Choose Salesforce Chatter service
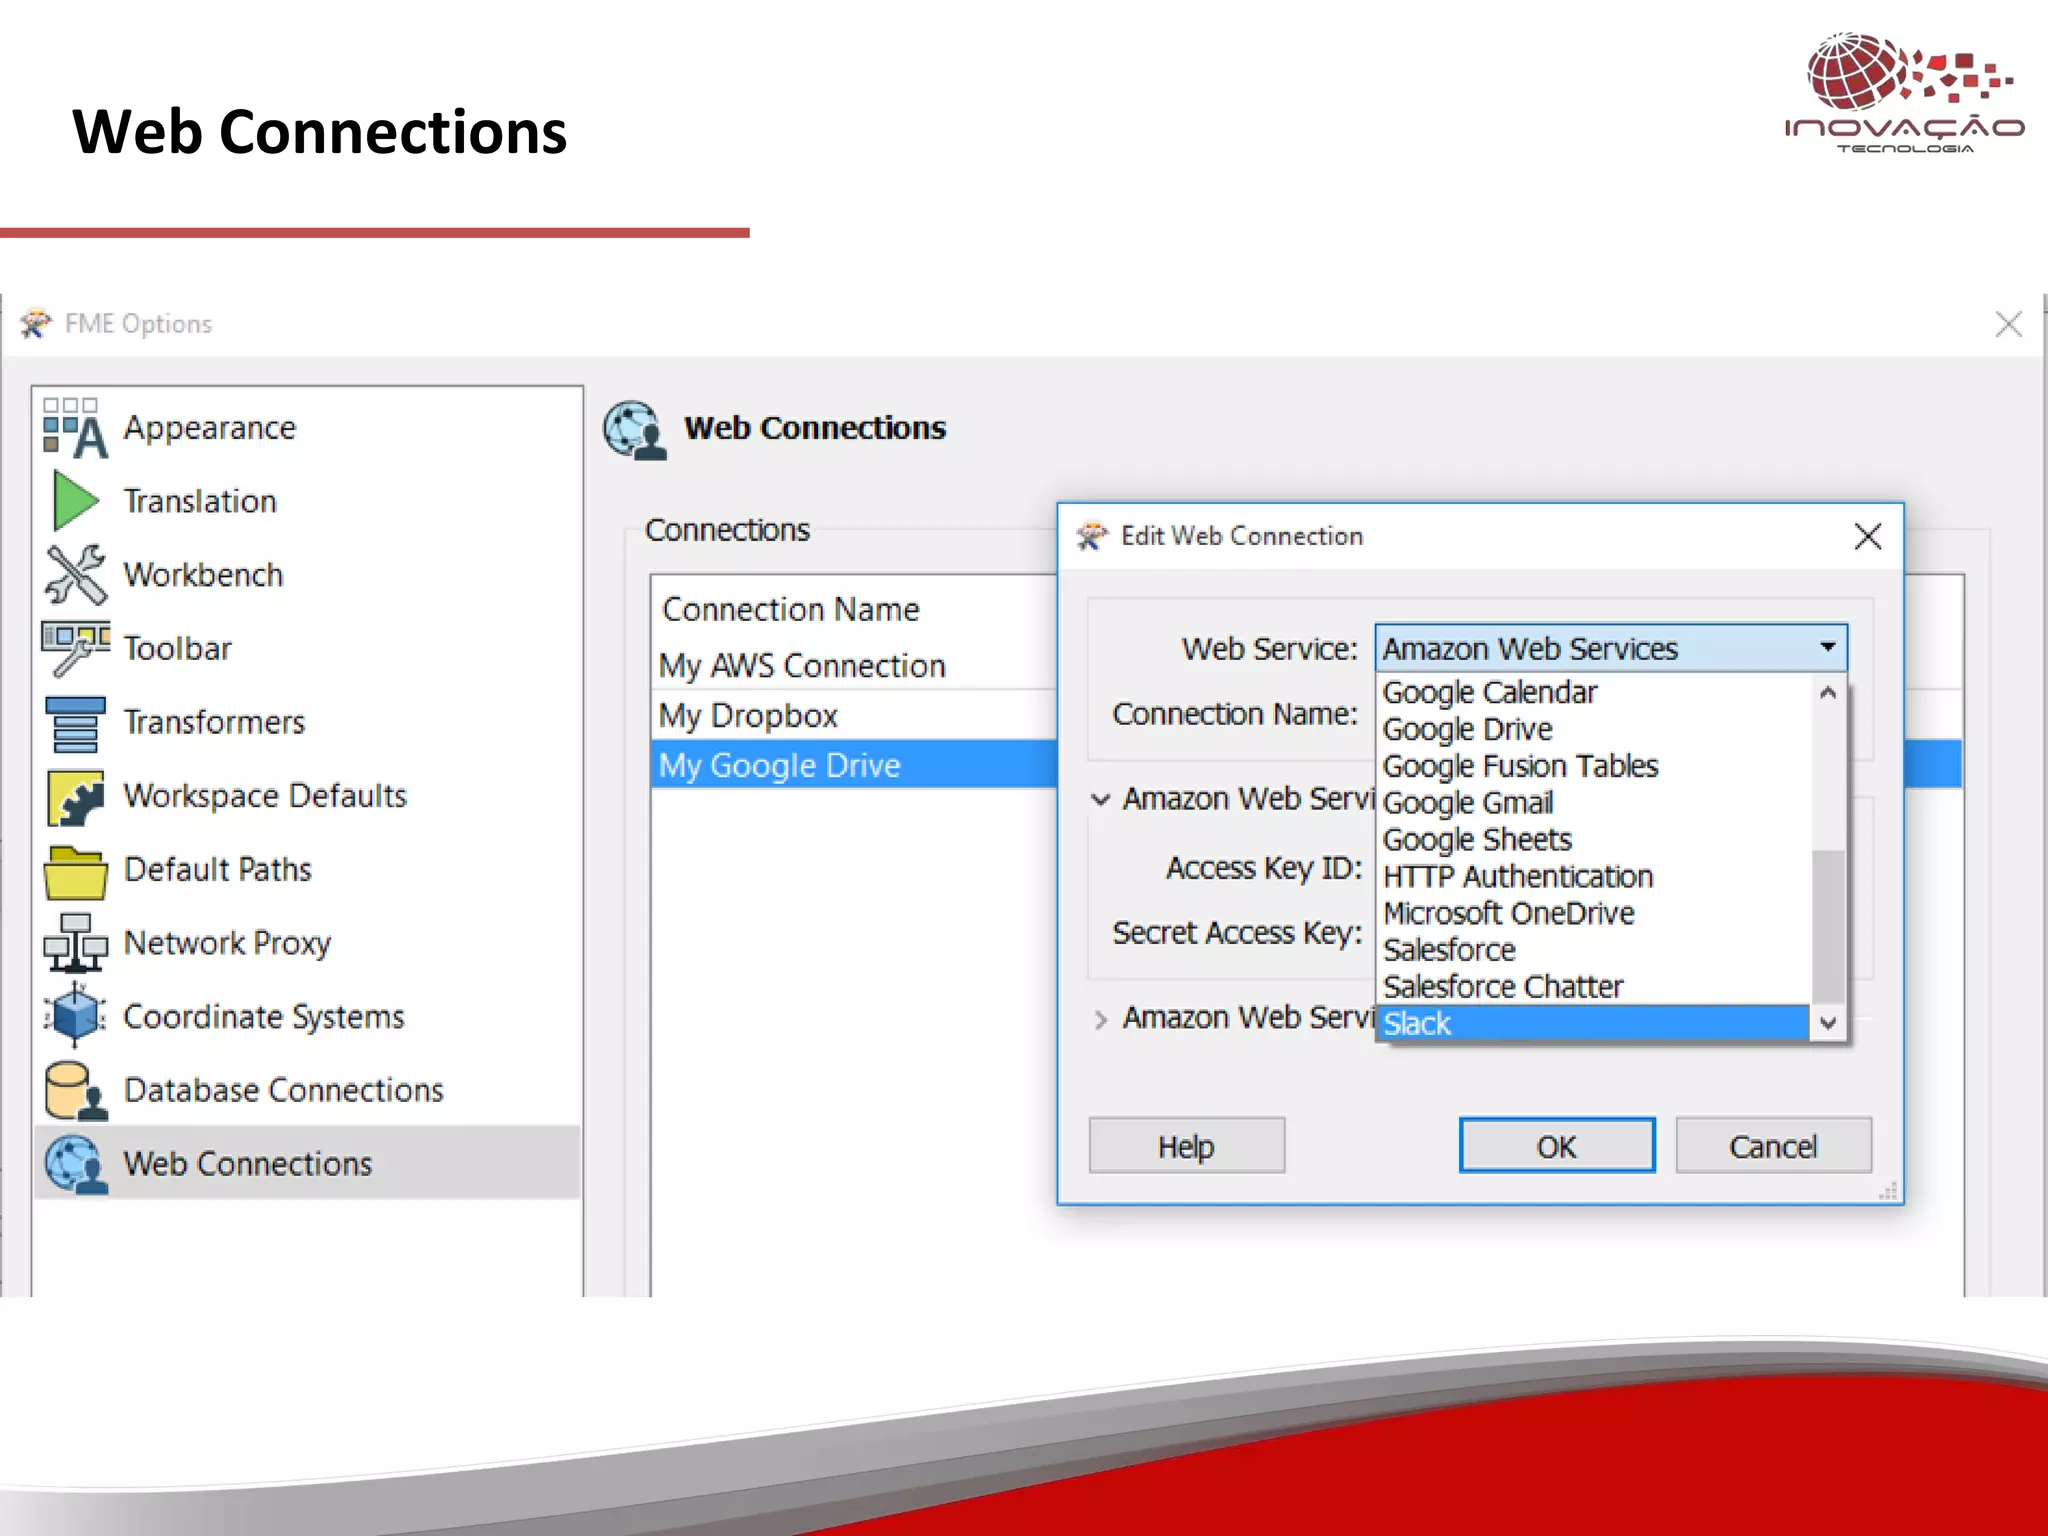Viewport: 2048px width, 1536px height. tap(1594, 987)
